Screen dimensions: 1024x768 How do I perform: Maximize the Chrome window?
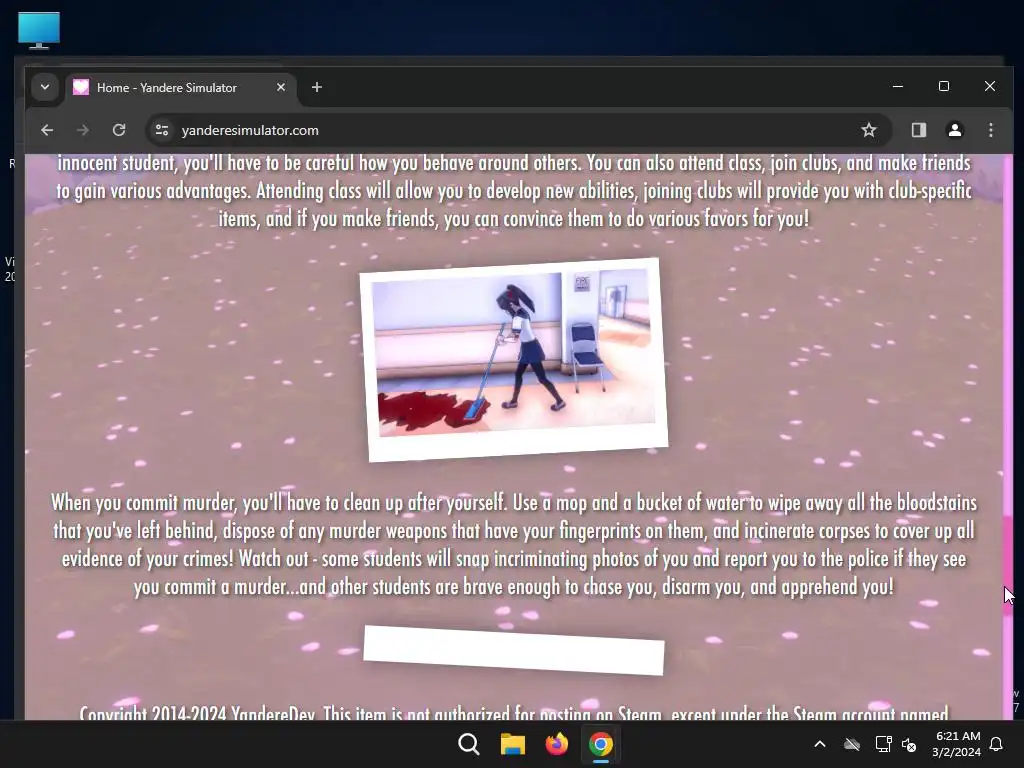coord(944,86)
